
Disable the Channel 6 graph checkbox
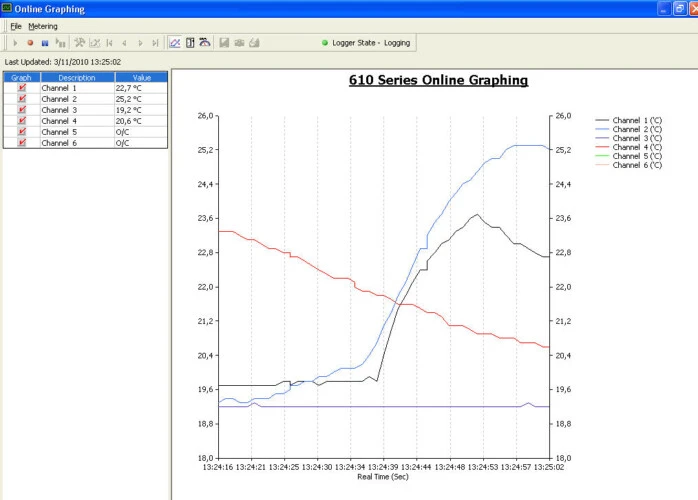22,143
